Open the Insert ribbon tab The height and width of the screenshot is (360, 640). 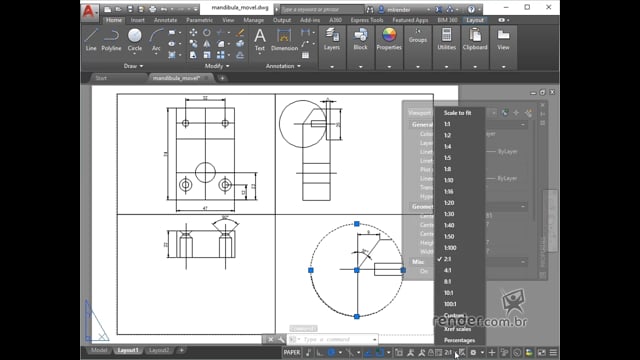[x=138, y=20]
